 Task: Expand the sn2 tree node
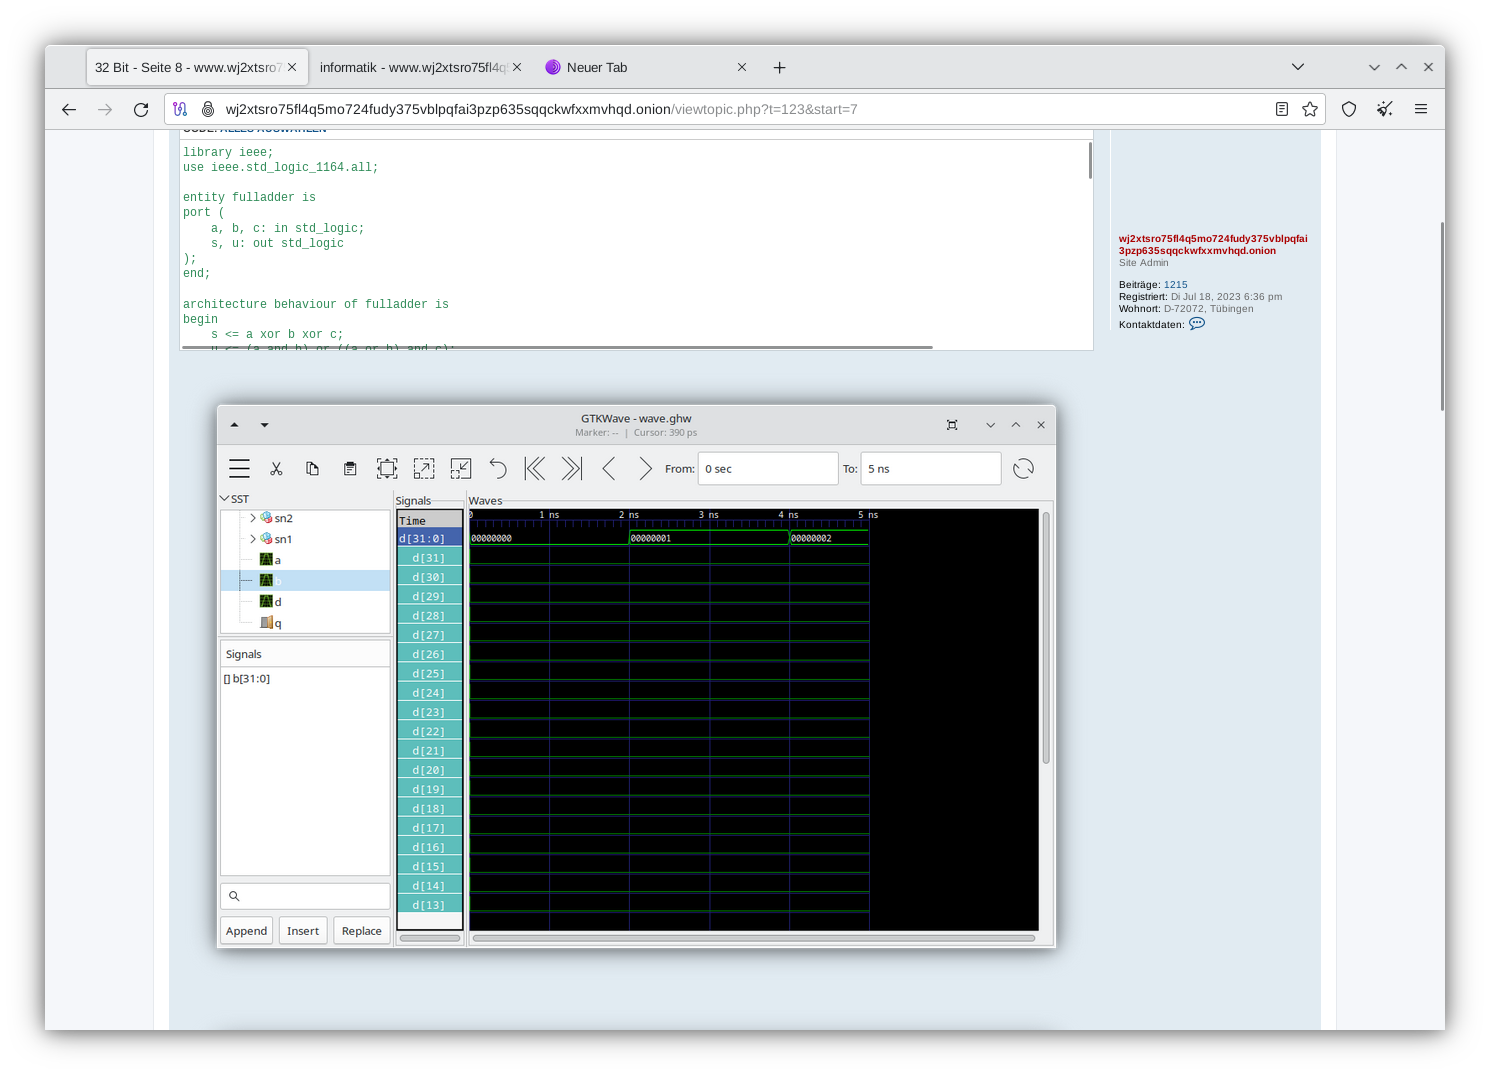tap(253, 518)
